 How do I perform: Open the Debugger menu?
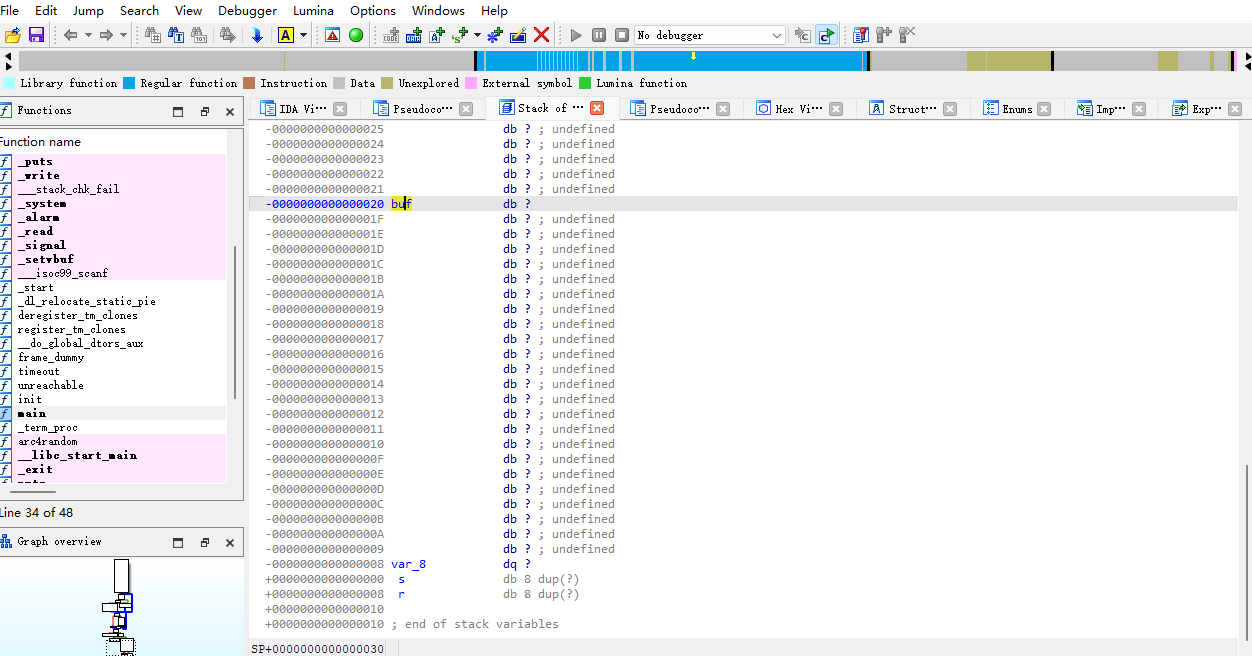click(x=247, y=10)
